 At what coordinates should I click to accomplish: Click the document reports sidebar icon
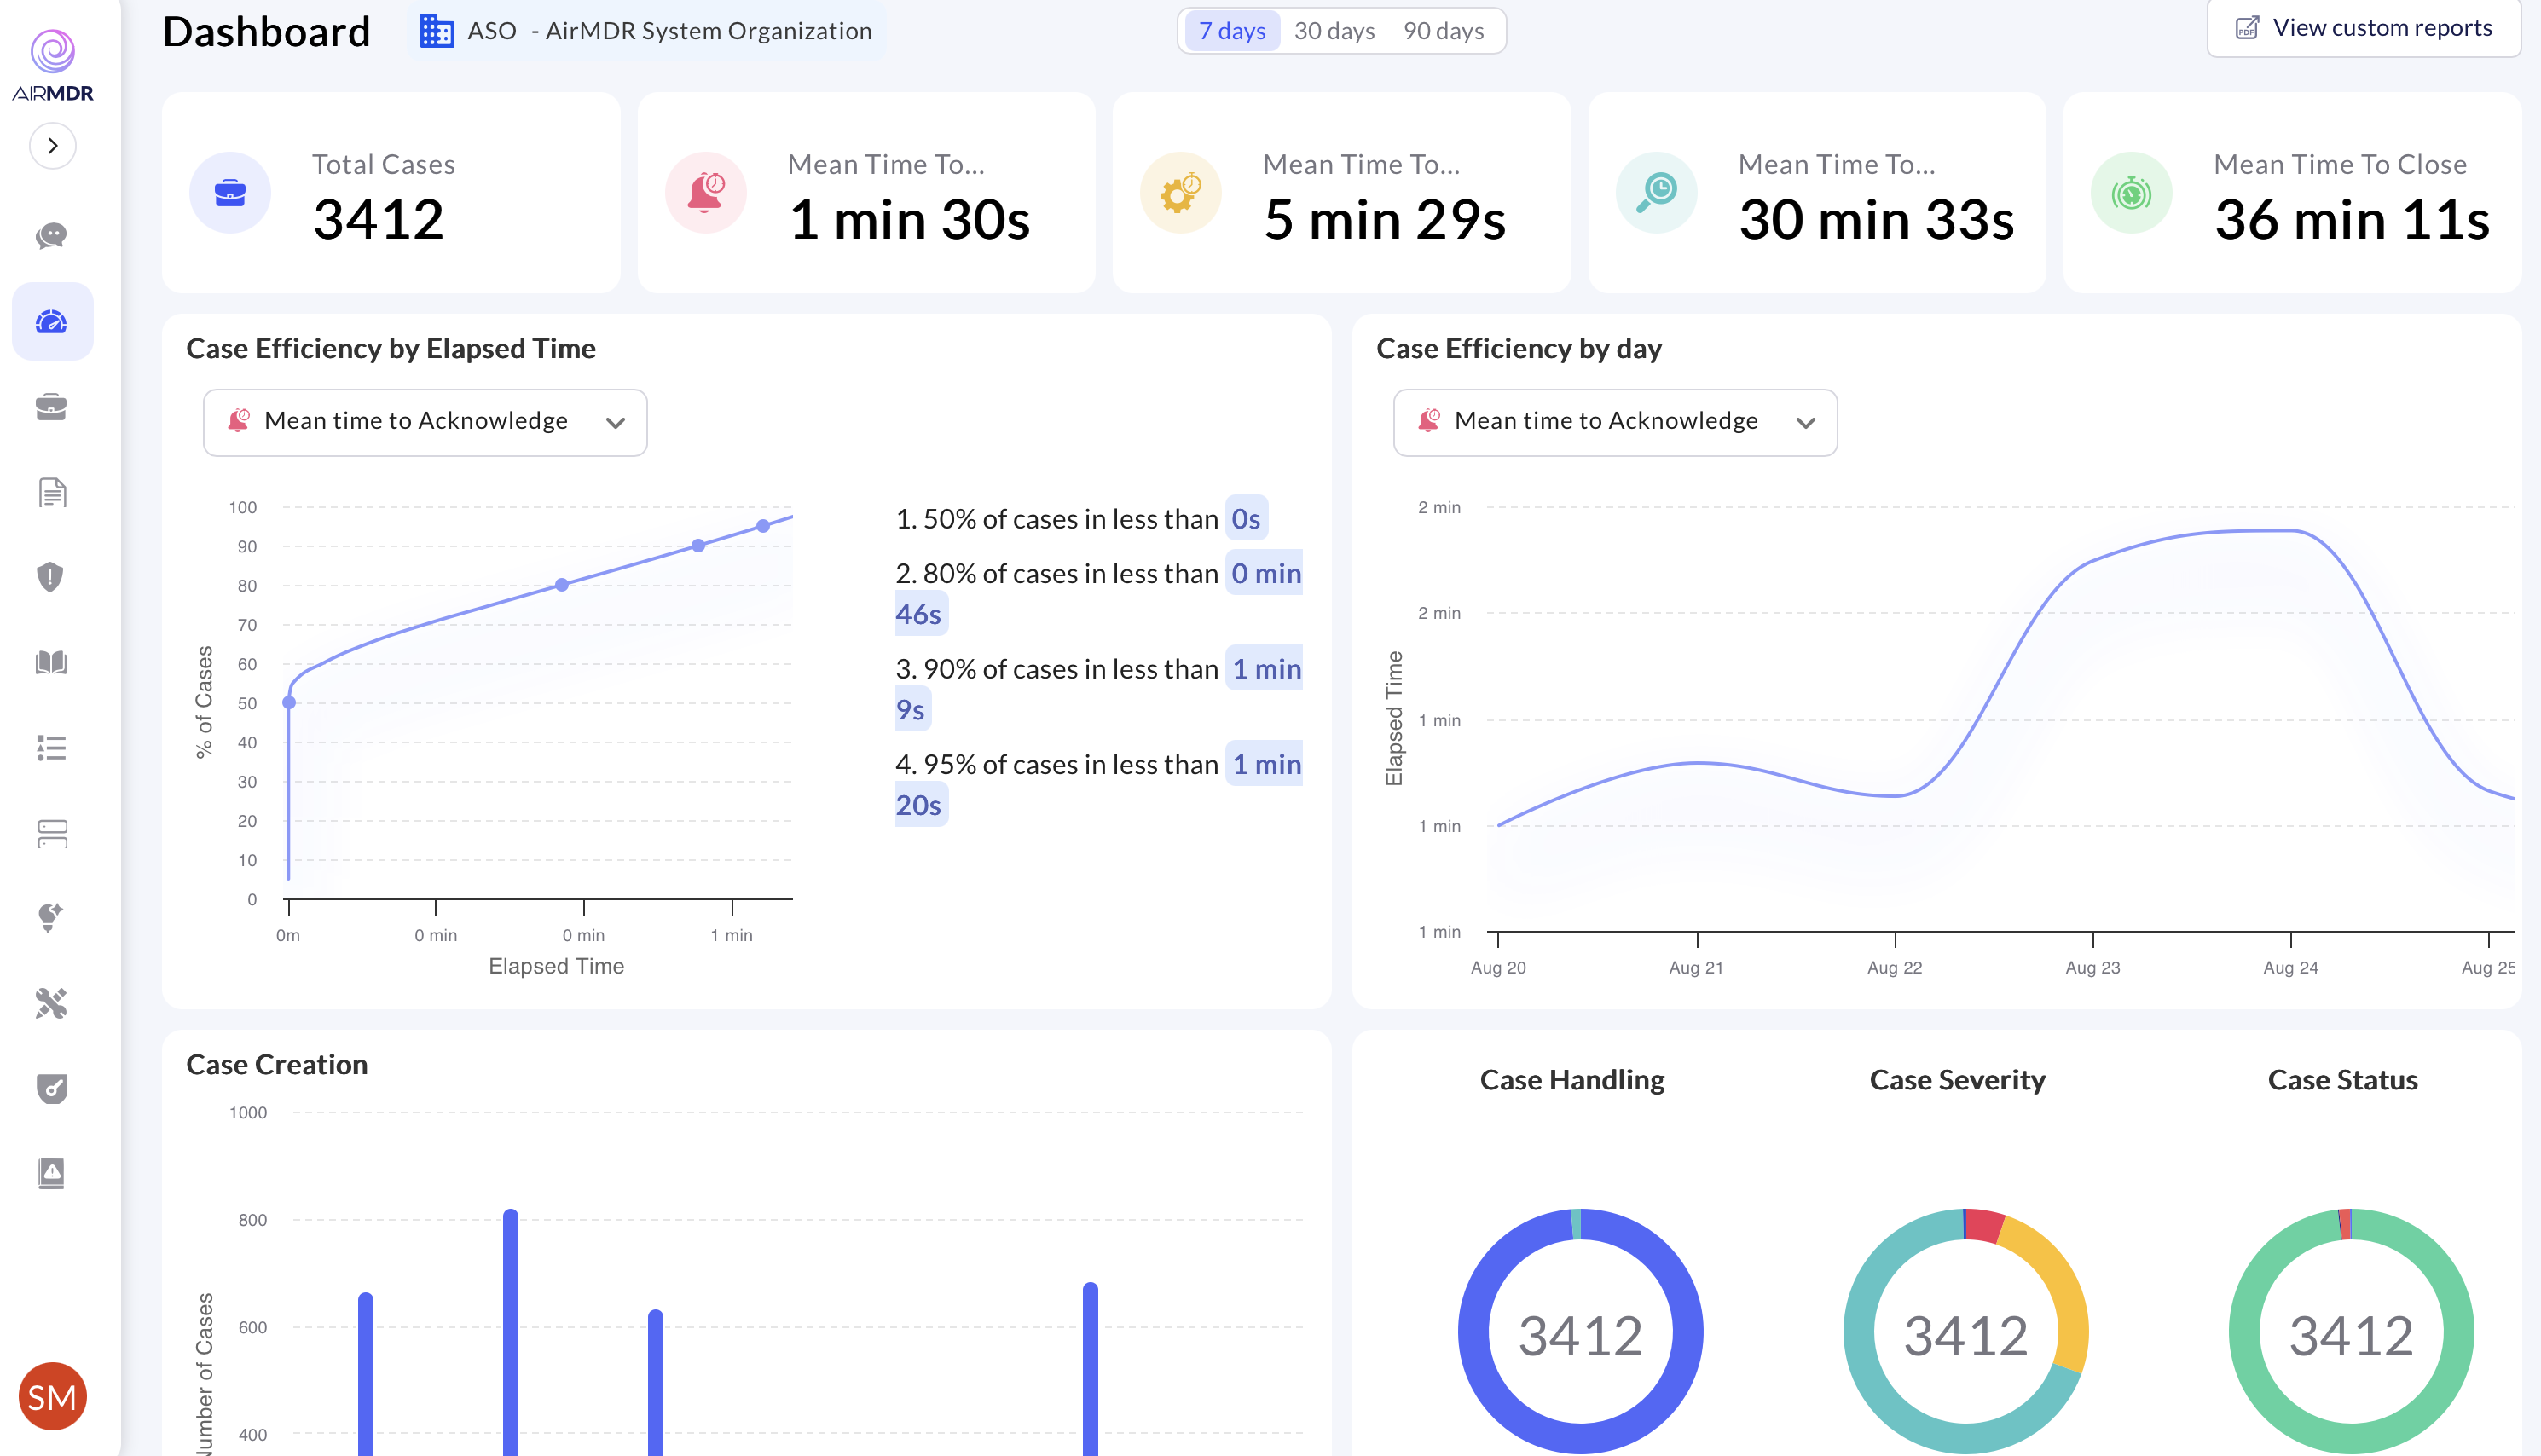[x=51, y=492]
